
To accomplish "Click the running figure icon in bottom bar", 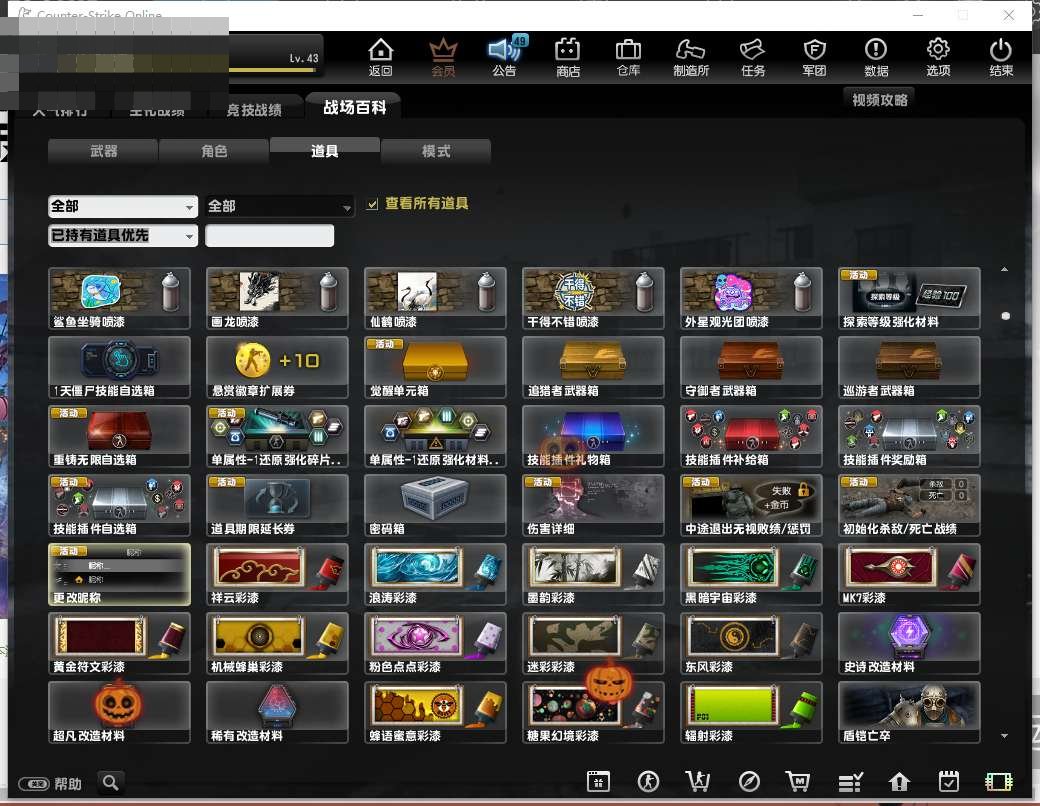I will (x=648, y=782).
